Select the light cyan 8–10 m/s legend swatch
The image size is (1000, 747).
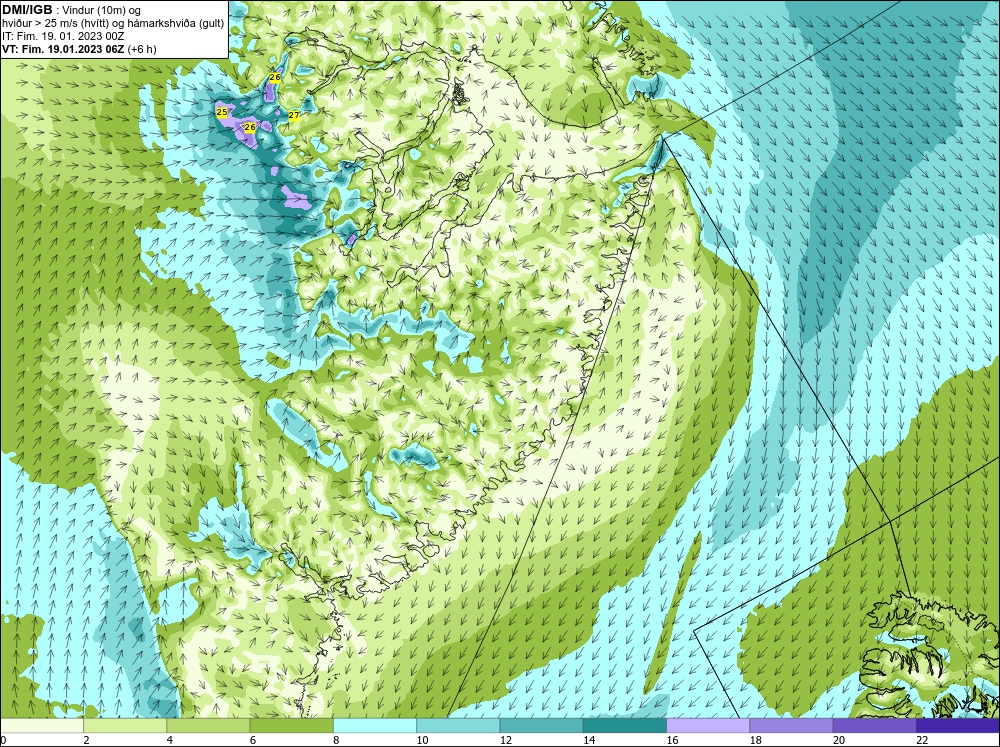(x=375, y=725)
